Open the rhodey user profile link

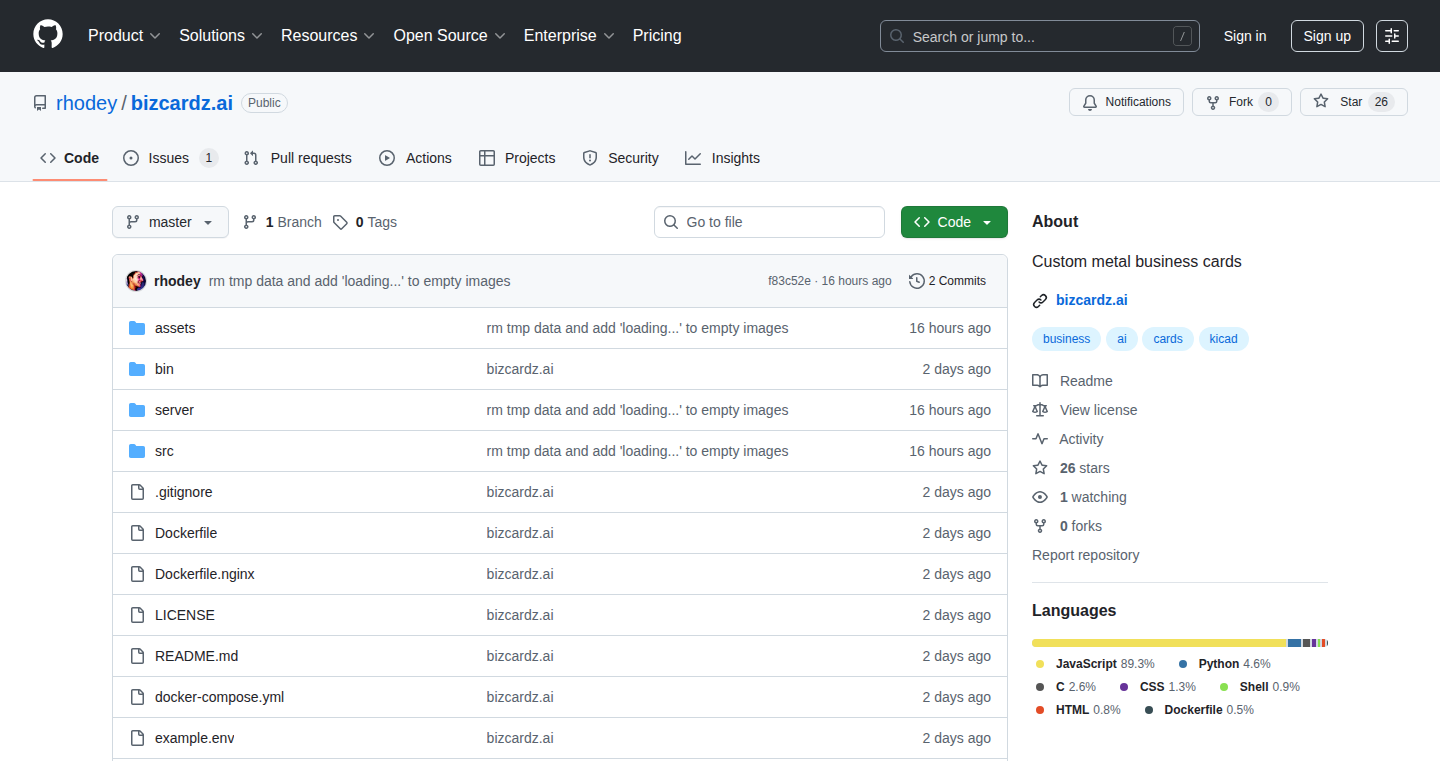86,103
